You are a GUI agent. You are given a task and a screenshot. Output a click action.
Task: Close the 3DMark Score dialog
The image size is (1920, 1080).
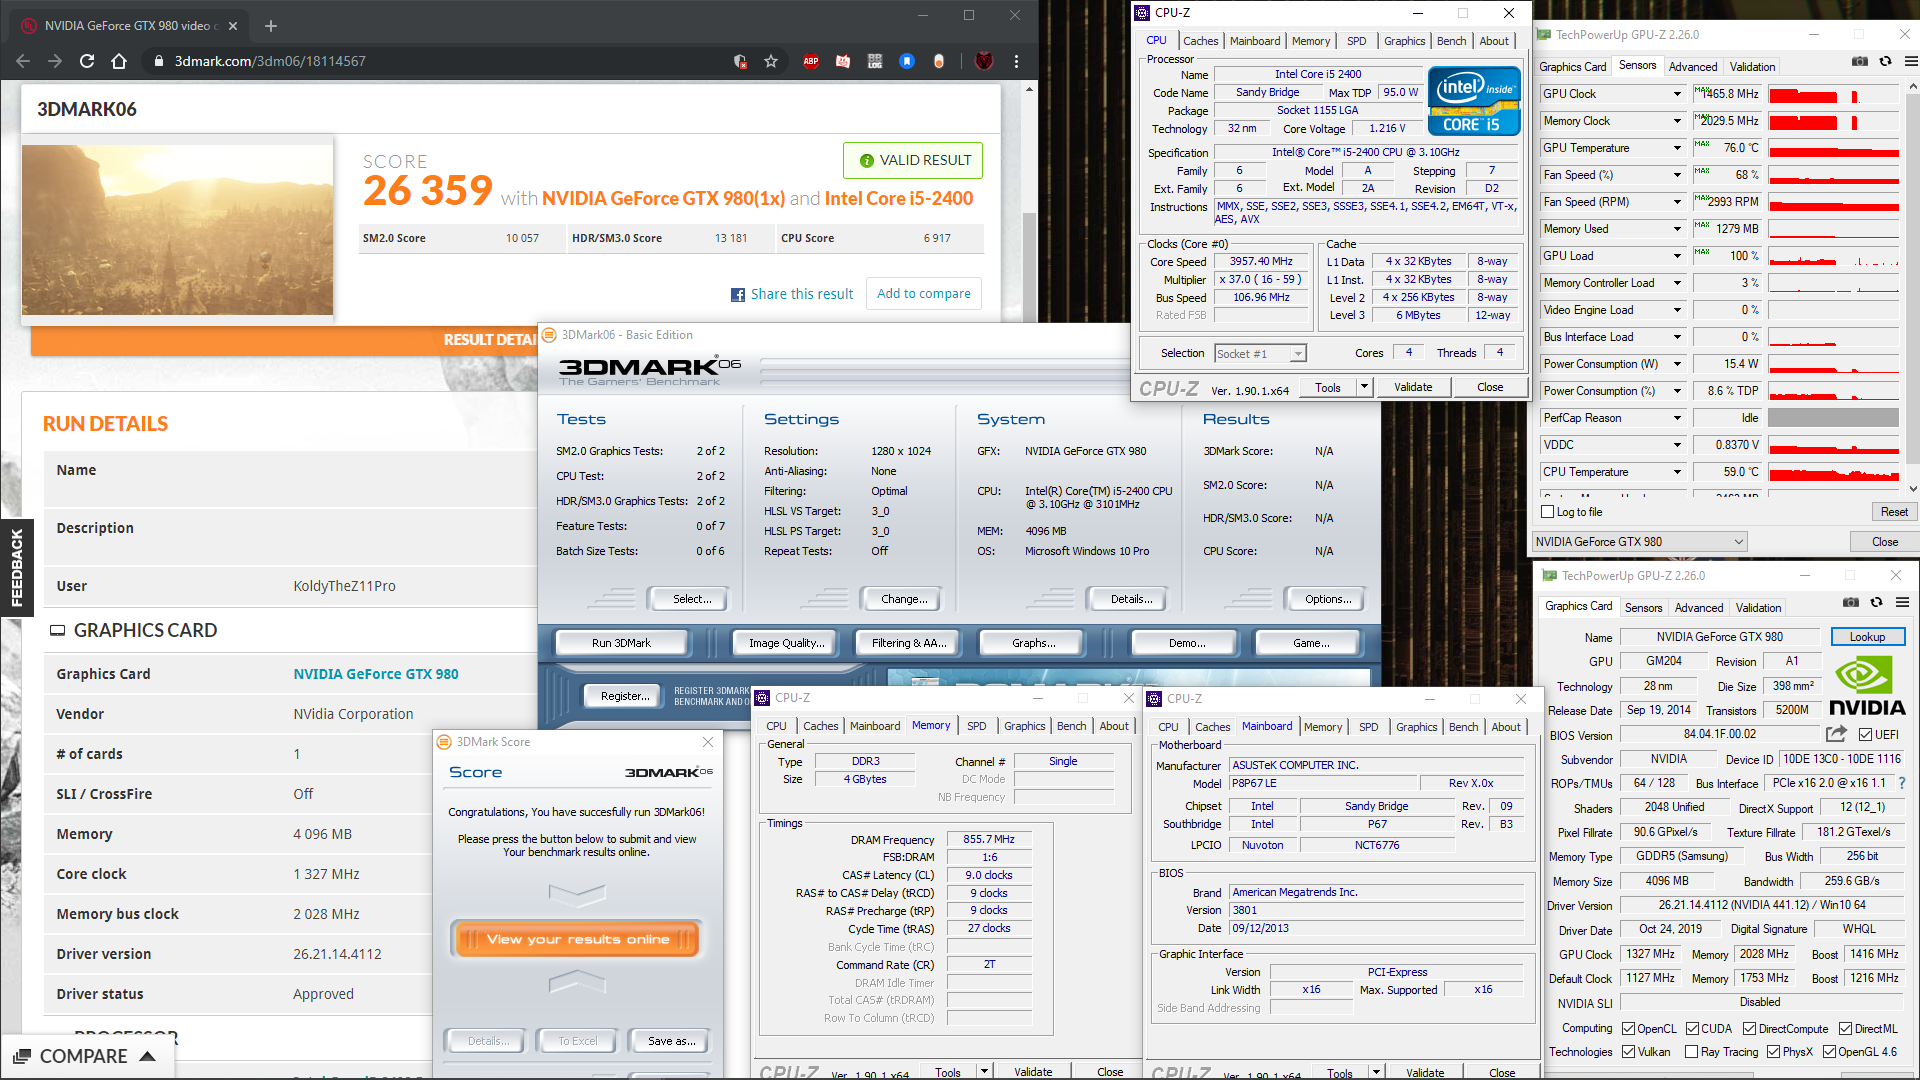click(708, 742)
